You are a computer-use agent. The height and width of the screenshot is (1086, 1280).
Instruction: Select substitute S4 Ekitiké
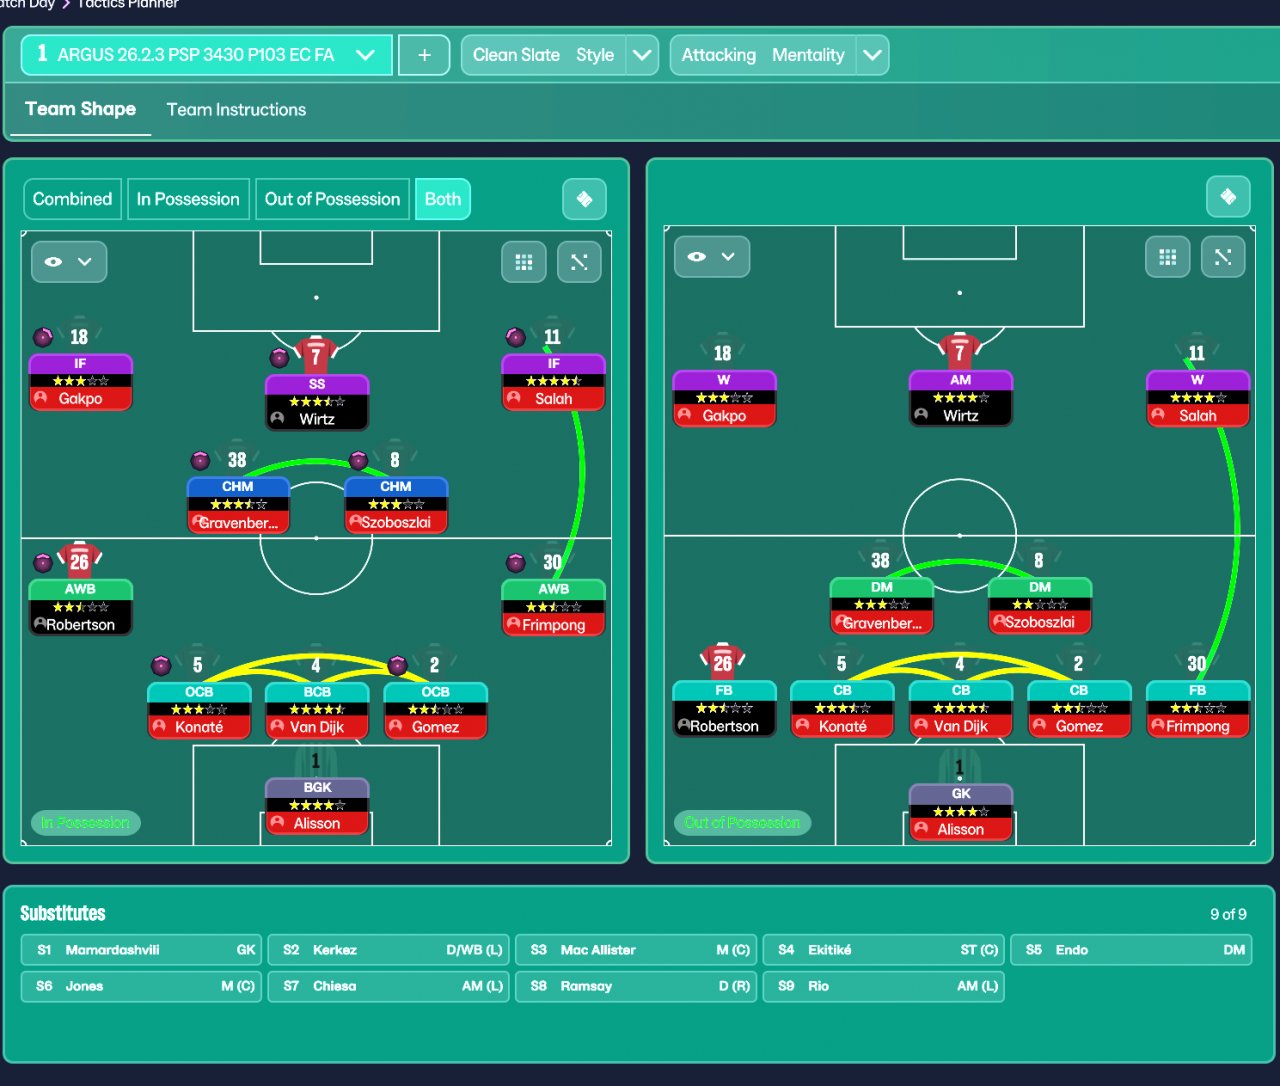884,950
